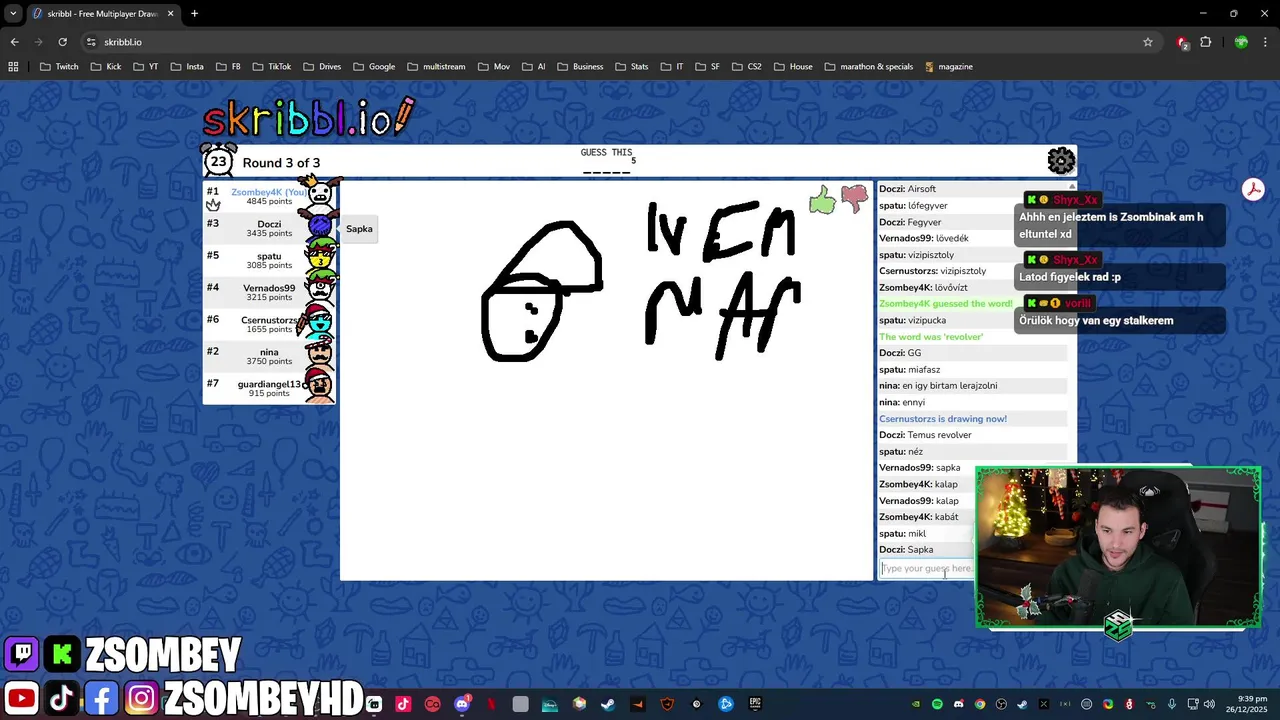The height and width of the screenshot is (720, 1280).
Task: Click the chat message "Doczi: Temus revolver"
Action: tap(925, 435)
